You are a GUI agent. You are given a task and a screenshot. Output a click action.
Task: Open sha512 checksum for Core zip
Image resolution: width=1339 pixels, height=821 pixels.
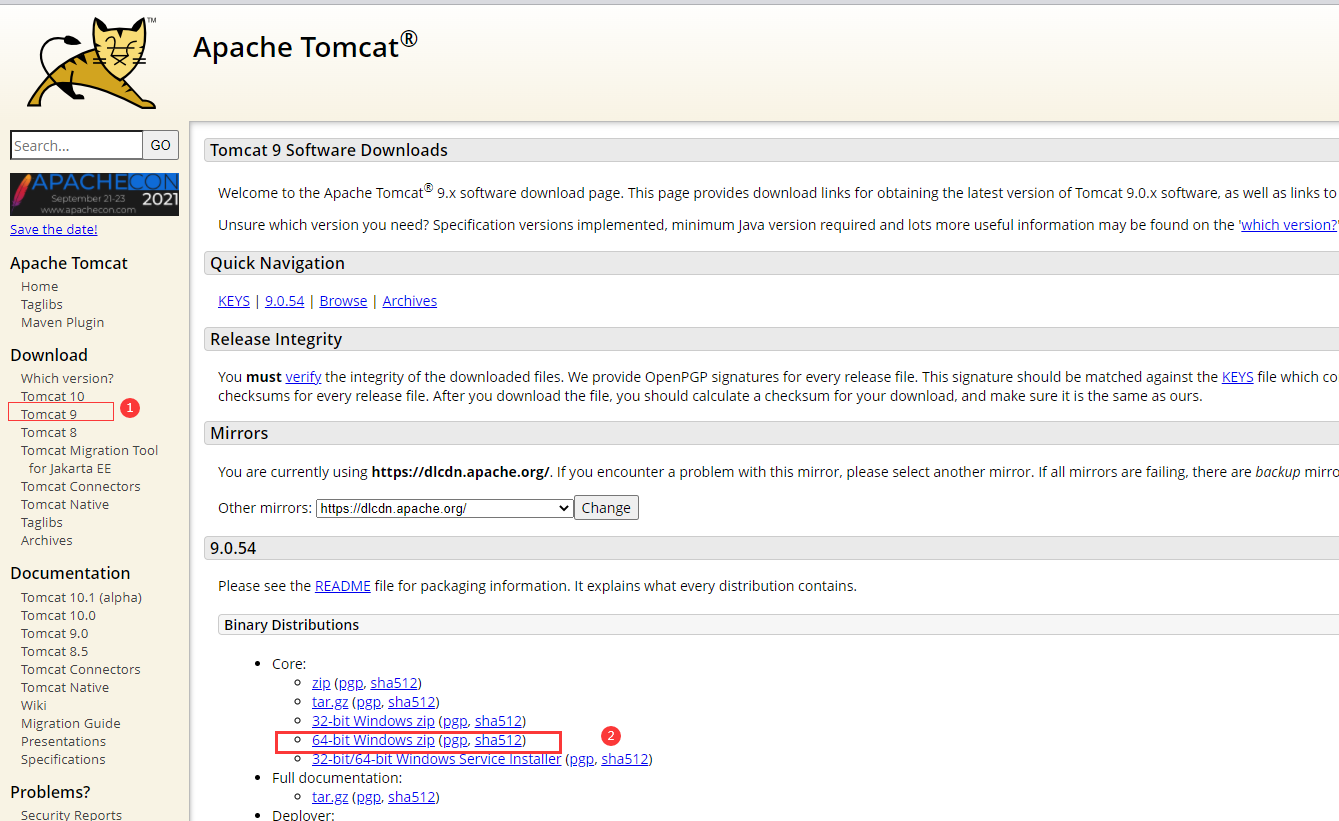point(395,683)
